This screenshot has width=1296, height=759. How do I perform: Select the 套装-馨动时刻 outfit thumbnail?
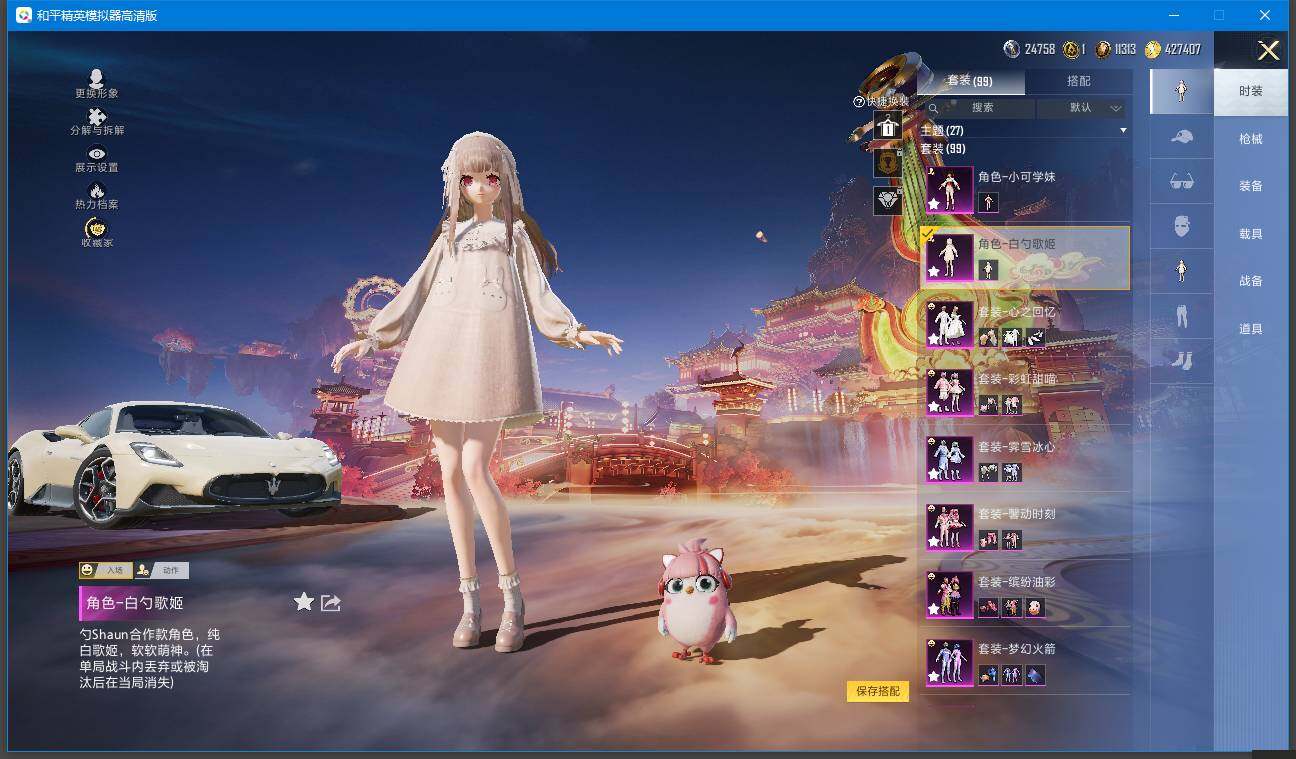pos(949,527)
